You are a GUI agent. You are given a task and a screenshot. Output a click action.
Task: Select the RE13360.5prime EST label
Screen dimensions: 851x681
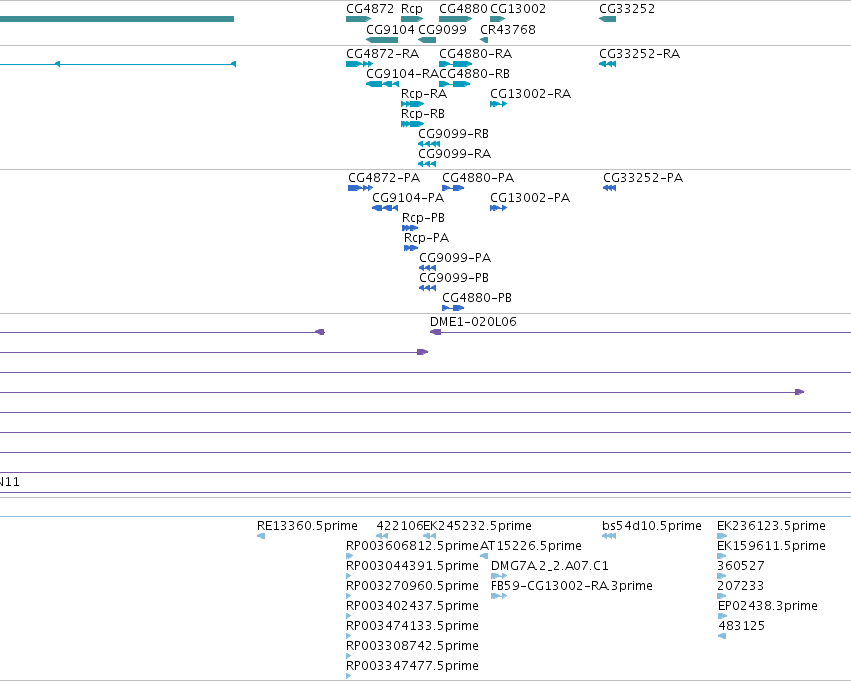point(307,526)
